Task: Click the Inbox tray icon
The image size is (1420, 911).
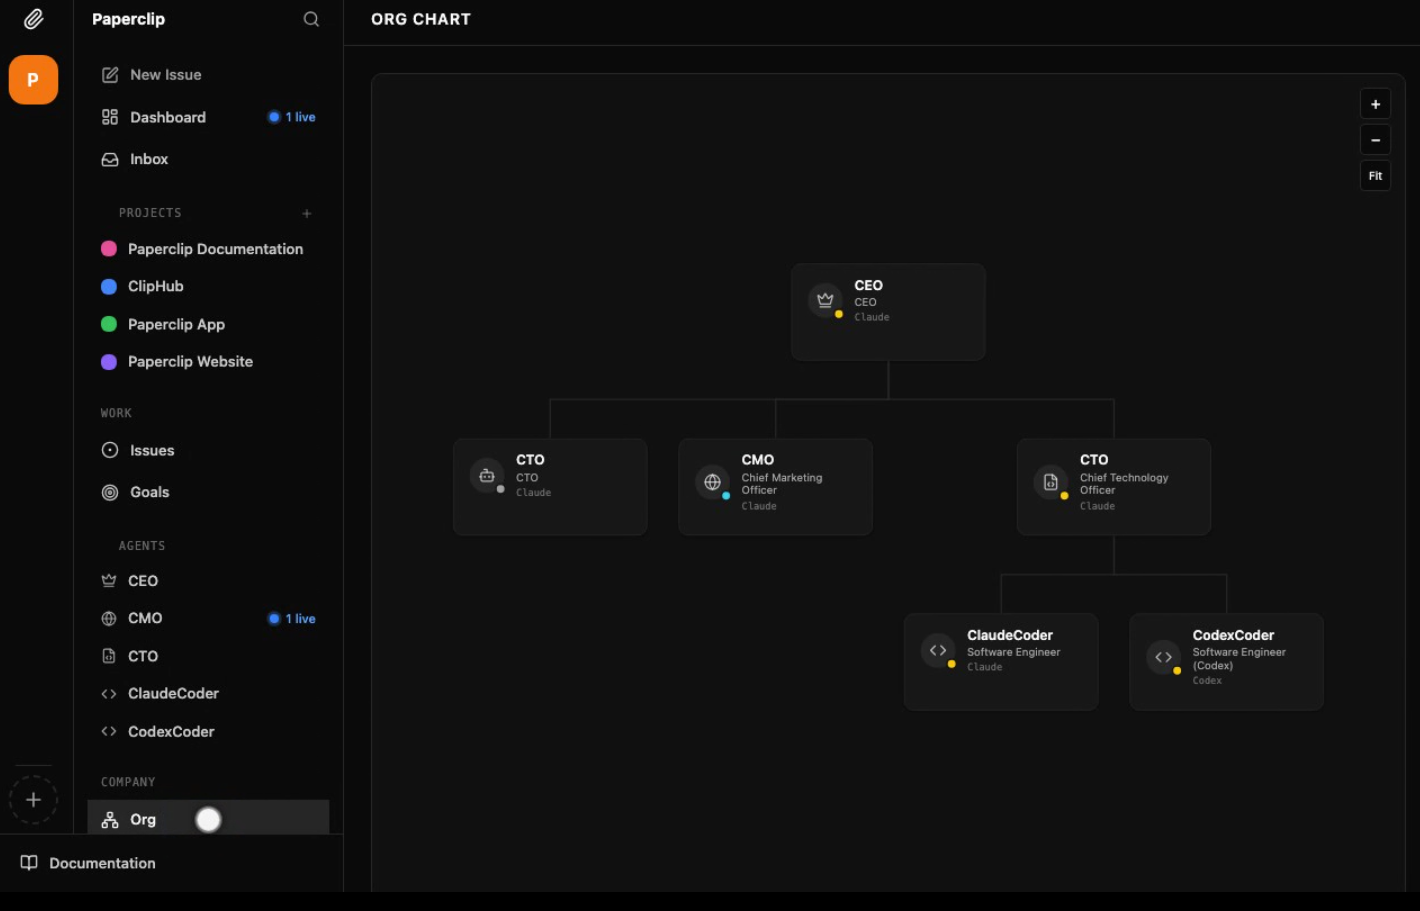Action: click(110, 159)
